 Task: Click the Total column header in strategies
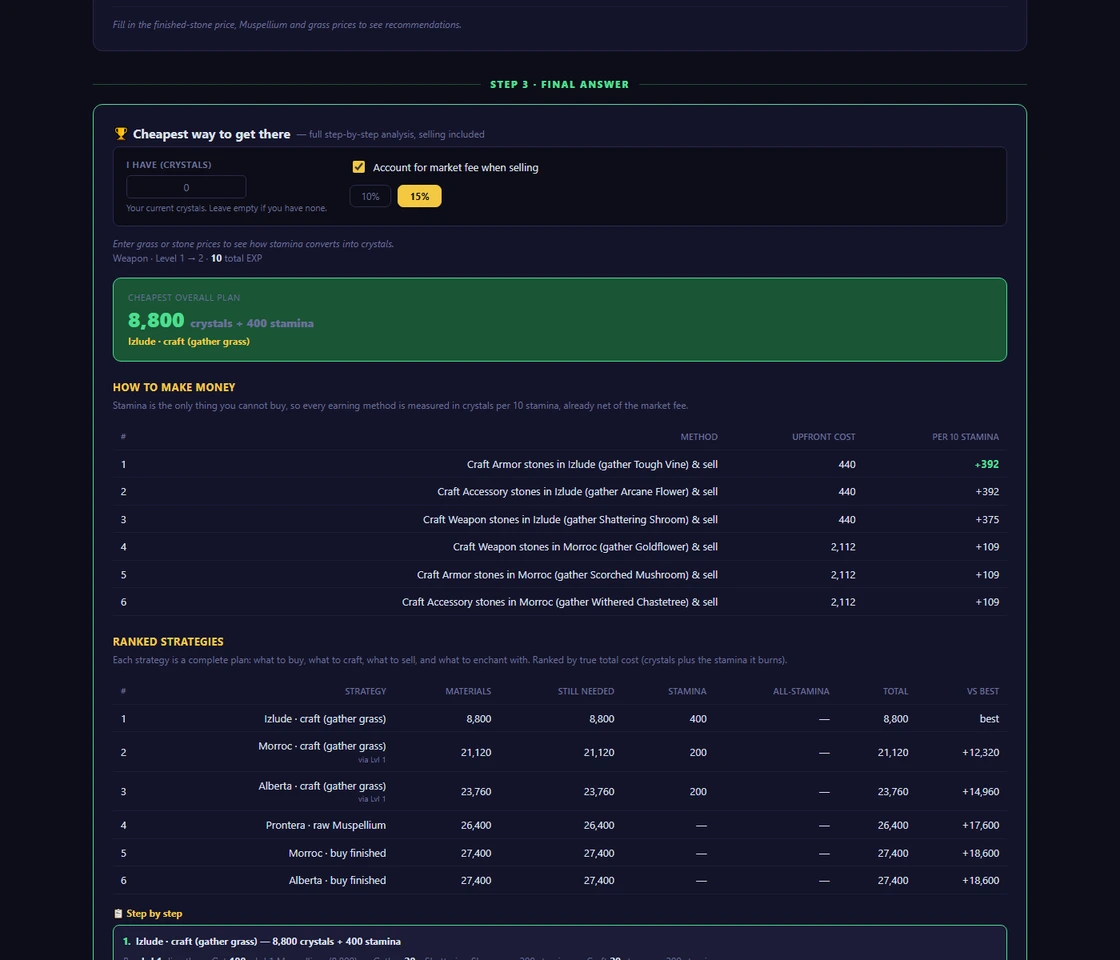point(895,691)
